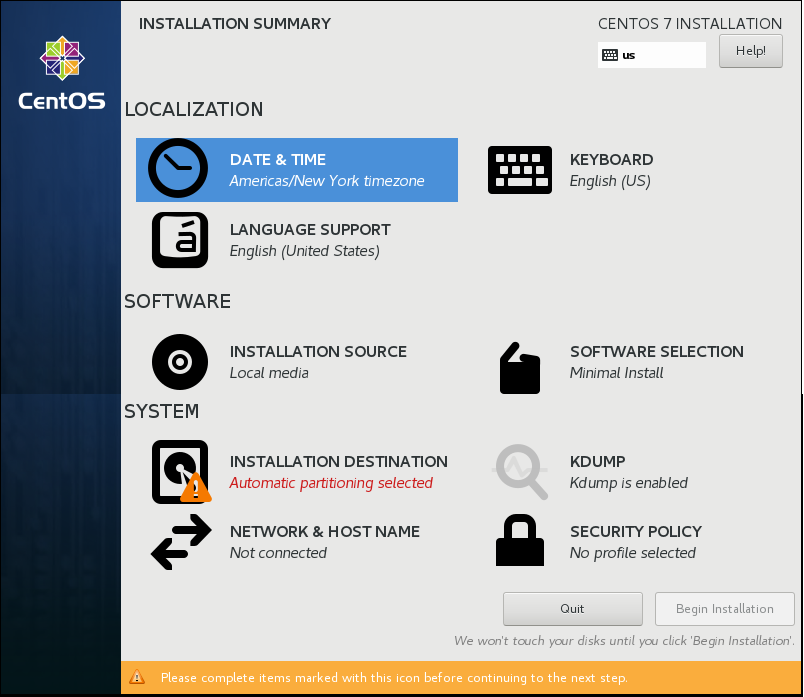Click 'Minimal Install' status text
The height and width of the screenshot is (697, 804).
pos(617,373)
